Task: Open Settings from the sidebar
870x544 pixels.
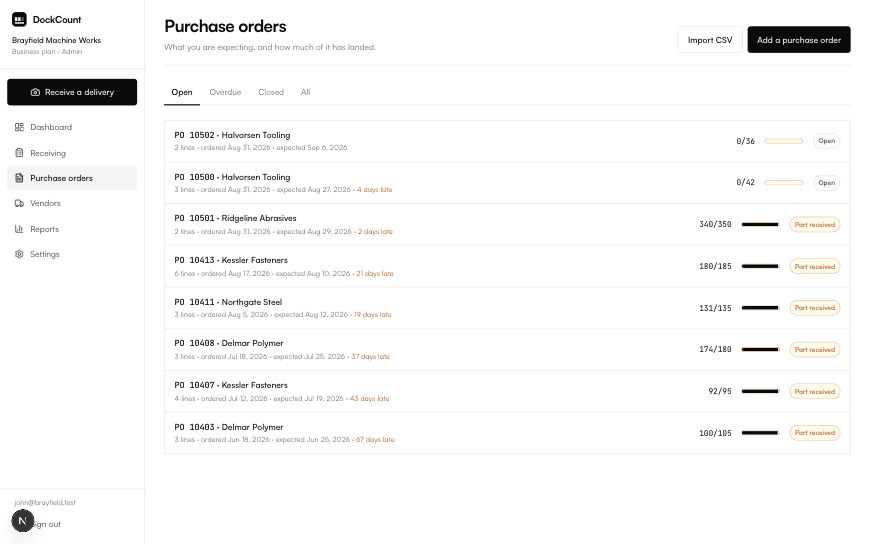Action: (72, 254)
